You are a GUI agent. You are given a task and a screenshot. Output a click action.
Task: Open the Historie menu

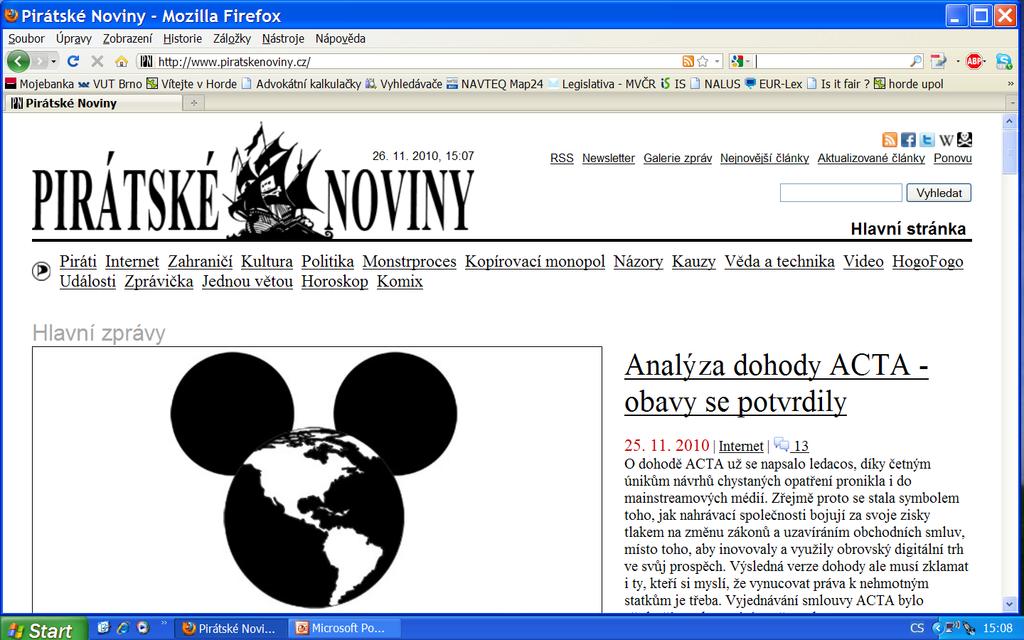[x=182, y=39]
